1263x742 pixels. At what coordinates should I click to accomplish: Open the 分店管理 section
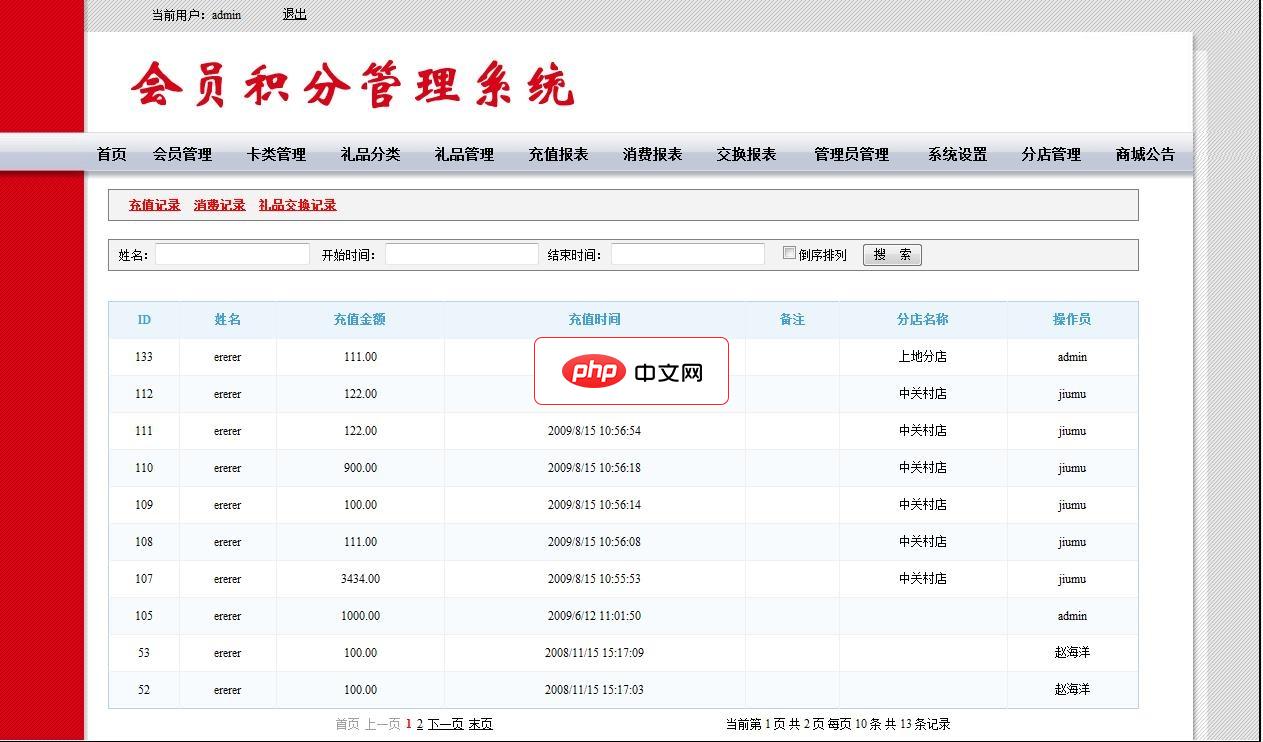tap(1050, 154)
